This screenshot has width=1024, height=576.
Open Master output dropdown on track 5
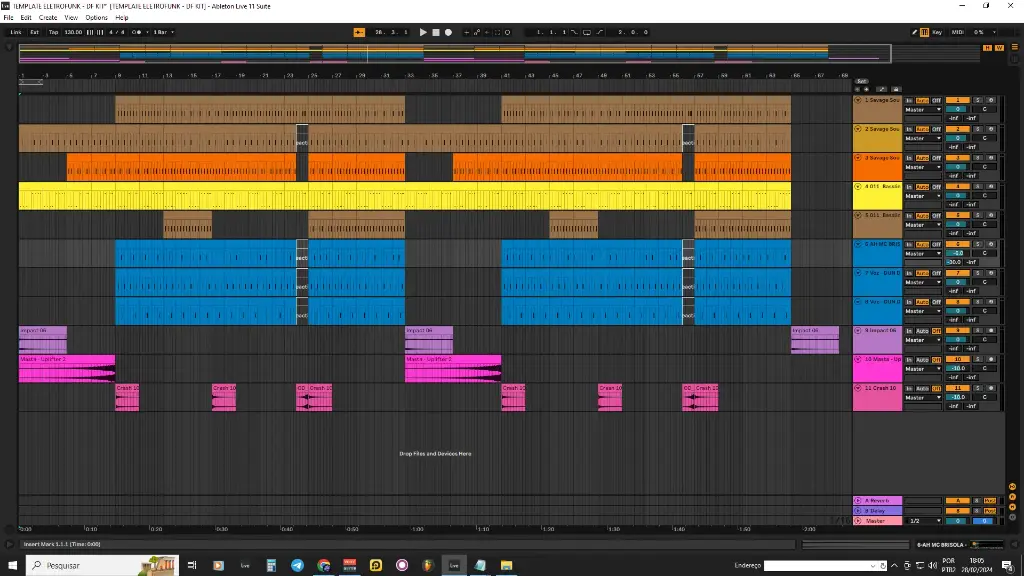(923, 225)
